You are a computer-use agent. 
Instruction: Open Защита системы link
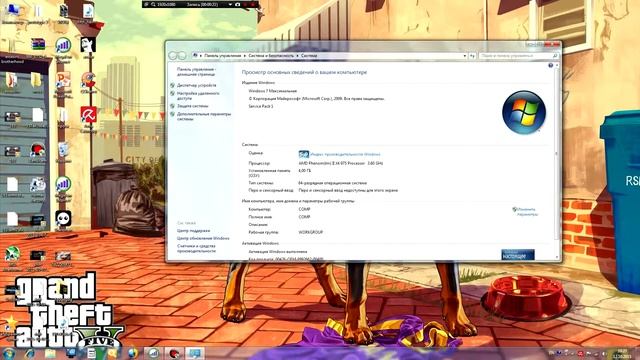[x=192, y=106]
